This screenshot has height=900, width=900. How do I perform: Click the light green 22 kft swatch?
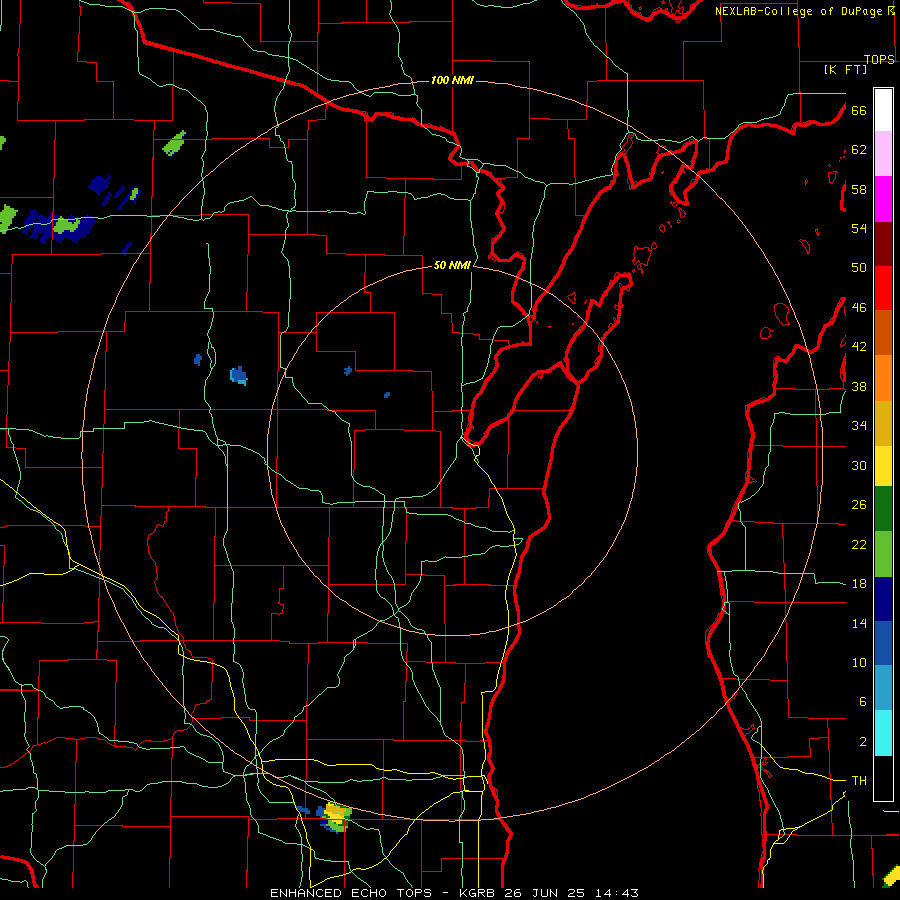tap(883, 554)
